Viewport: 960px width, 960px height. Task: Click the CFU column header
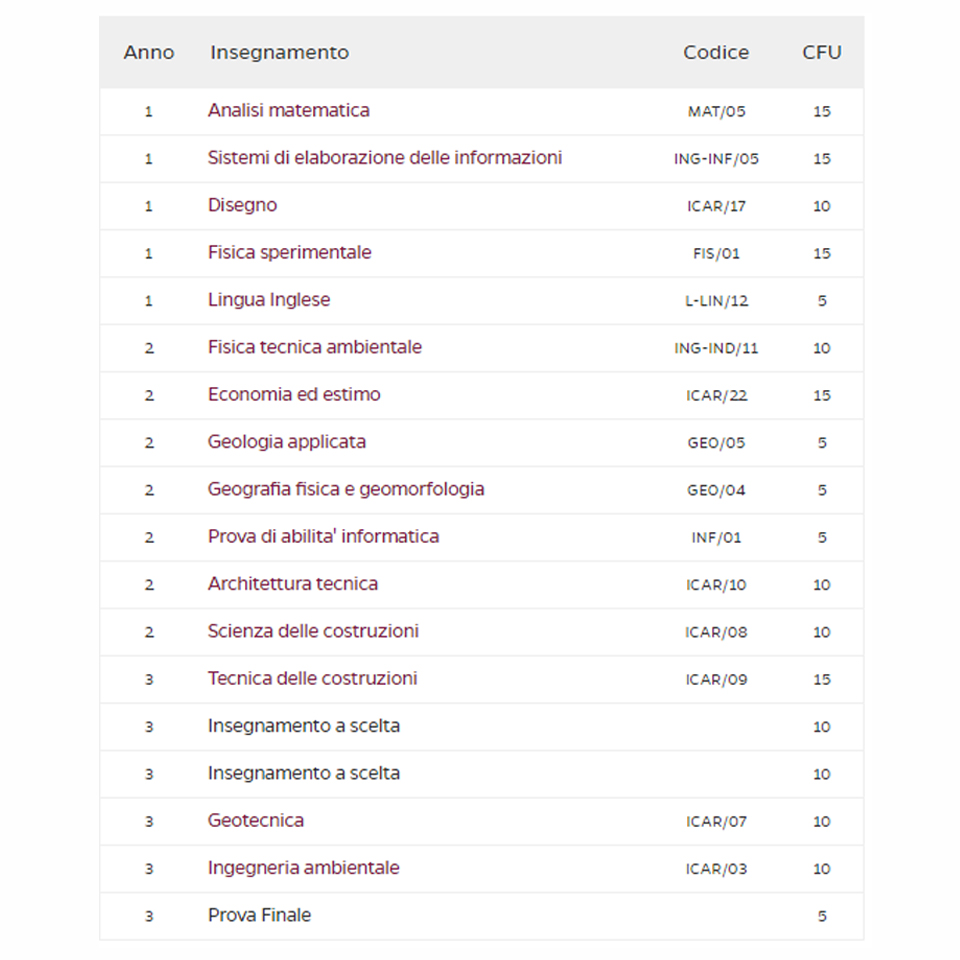[x=822, y=53]
